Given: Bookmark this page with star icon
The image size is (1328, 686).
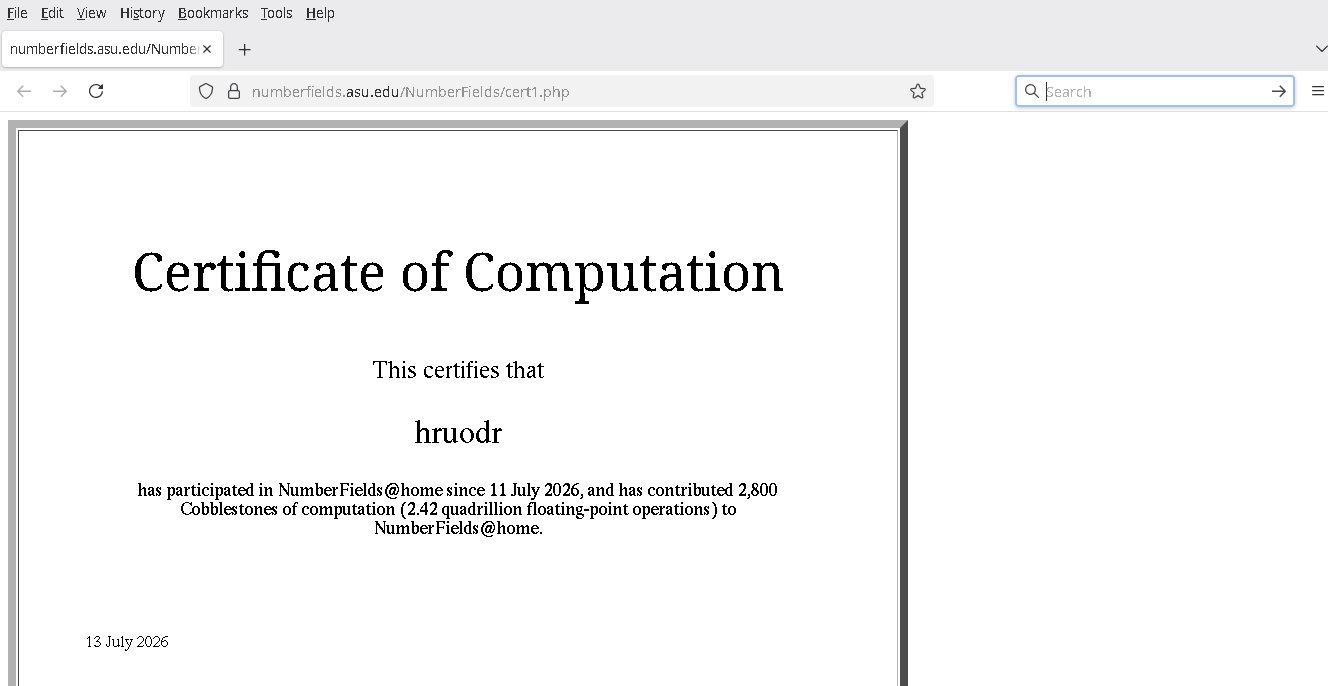Looking at the screenshot, I should click(x=918, y=91).
